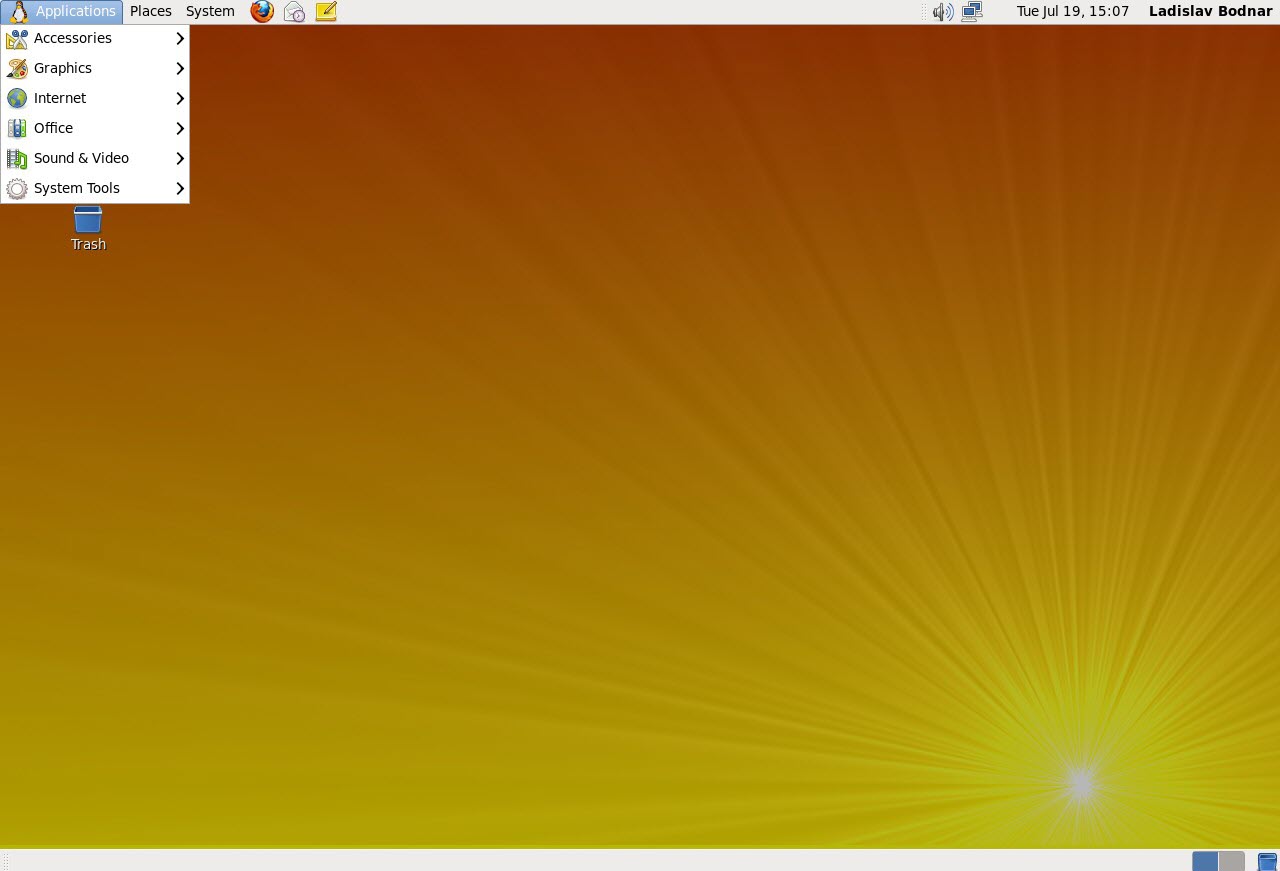1280x871 pixels.
Task: Select Internet in Applications menu
Action: 95,99
